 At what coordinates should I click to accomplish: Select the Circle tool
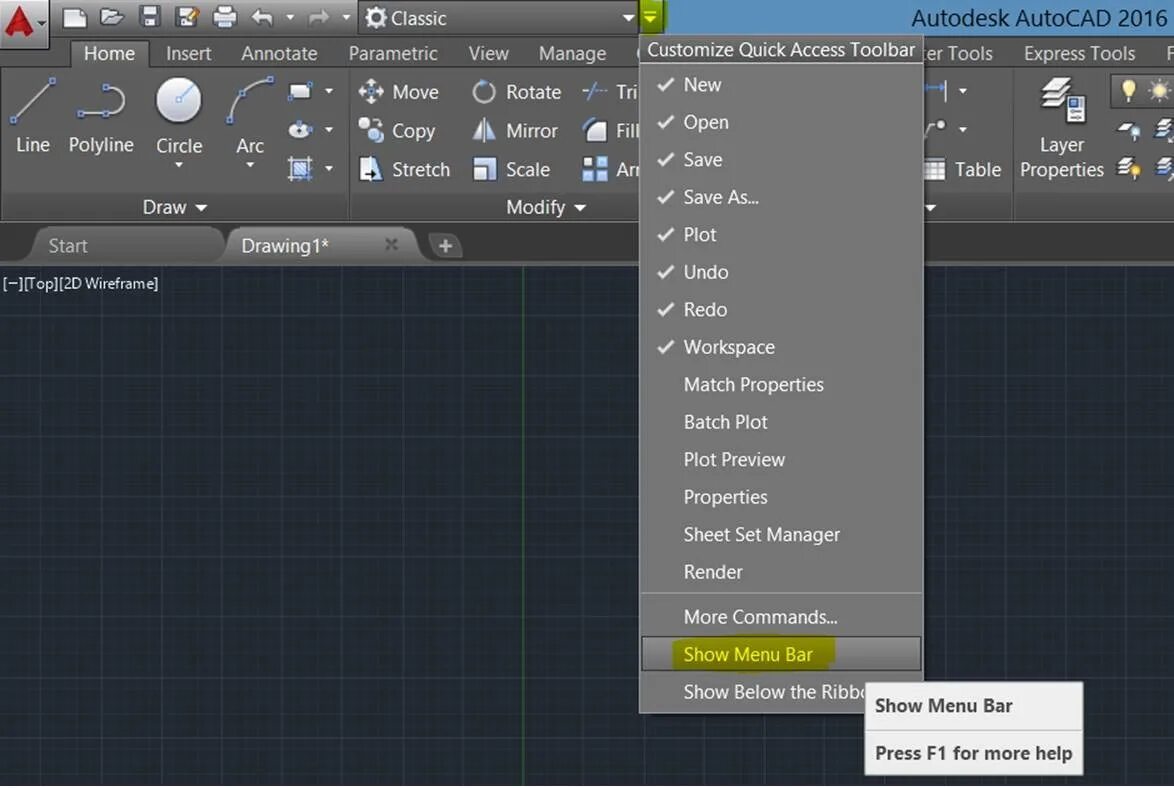tap(179, 115)
